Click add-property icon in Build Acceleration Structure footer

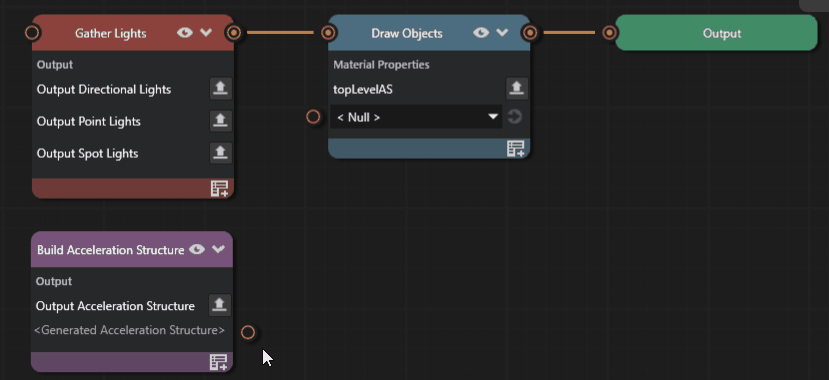coord(218,362)
